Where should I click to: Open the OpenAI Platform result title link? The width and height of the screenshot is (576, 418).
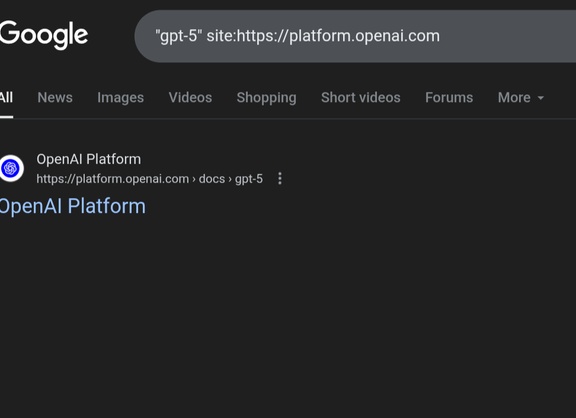[72, 206]
